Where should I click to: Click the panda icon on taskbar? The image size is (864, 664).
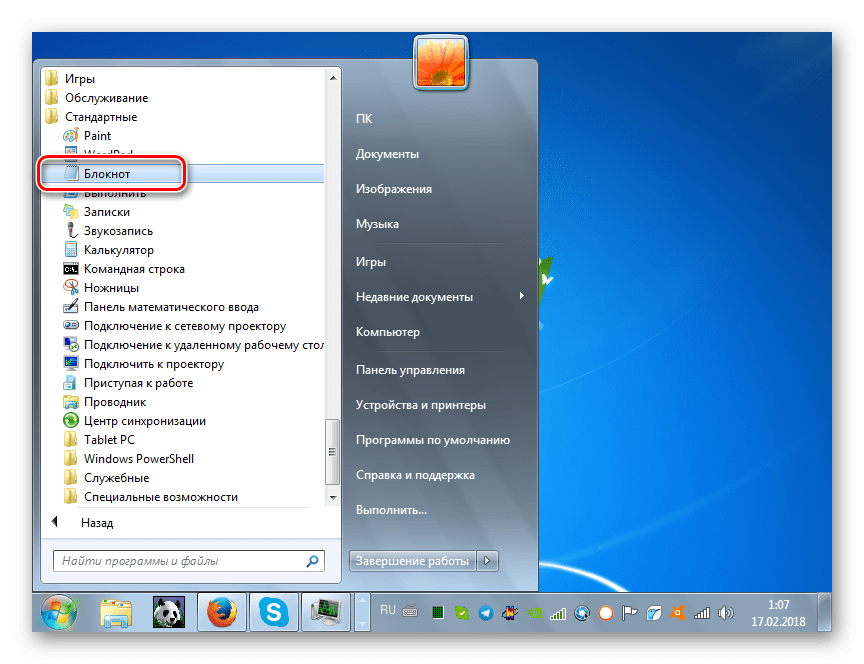pyautogui.click(x=169, y=613)
